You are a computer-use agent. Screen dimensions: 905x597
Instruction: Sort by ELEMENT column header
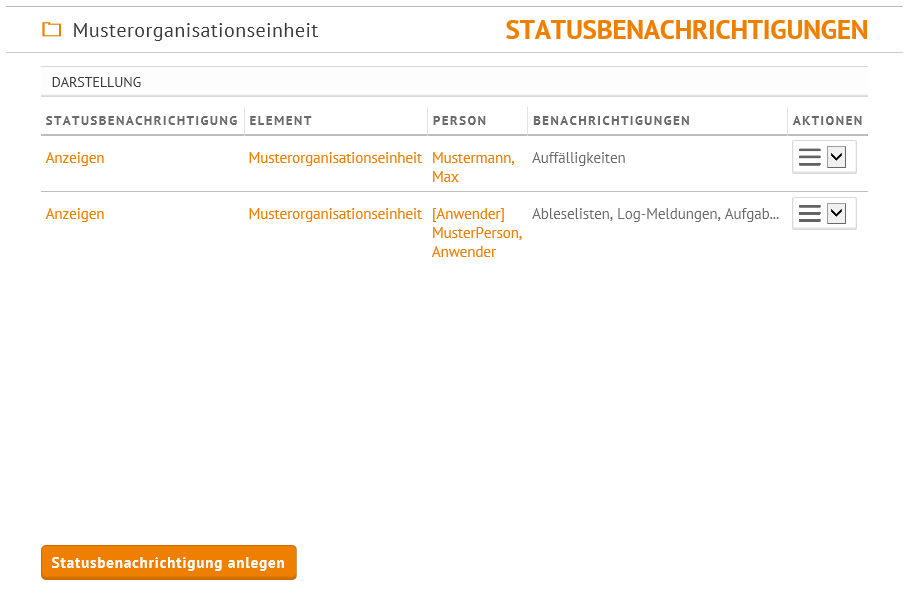pos(281,121)
